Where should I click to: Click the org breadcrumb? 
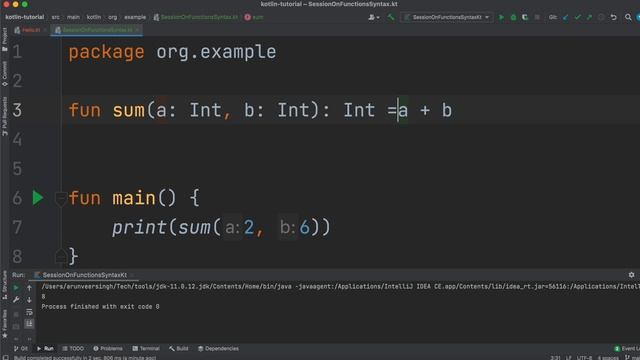[113, 17]
